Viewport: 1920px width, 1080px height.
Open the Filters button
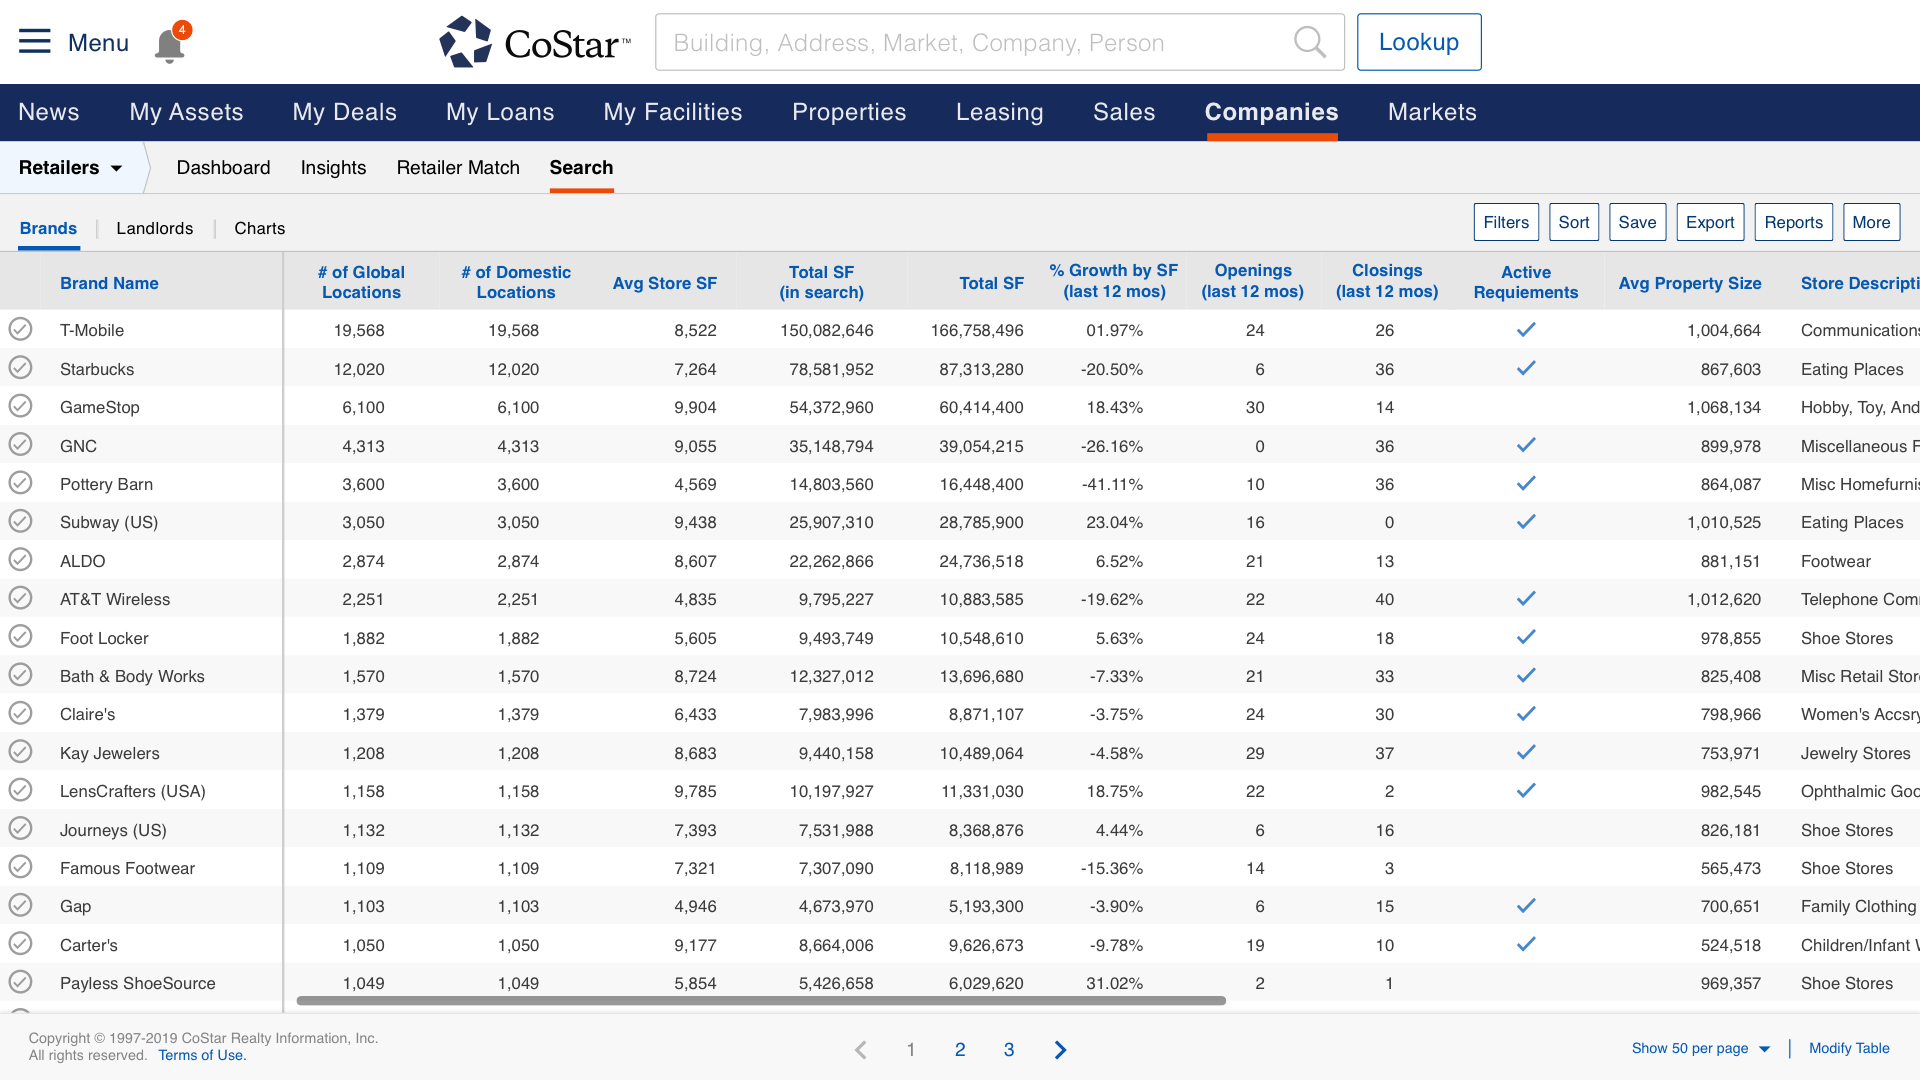(x=1506, y=222)
